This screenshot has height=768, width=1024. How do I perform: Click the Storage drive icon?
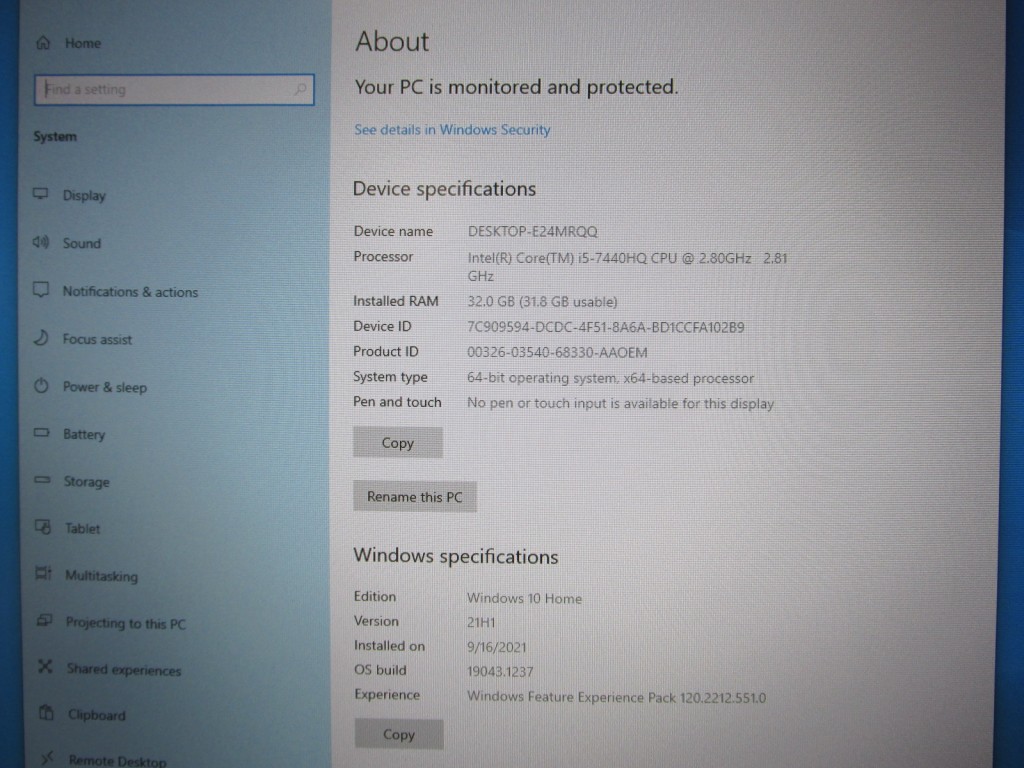click(42, 480)
